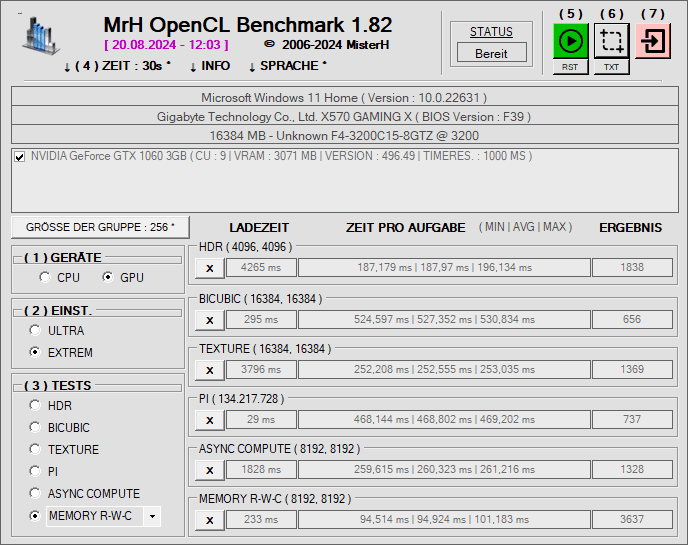Viewport: 688px width, 545px height.
Task: Click the HDR result value 1838
Action: (x=632, y=267)
